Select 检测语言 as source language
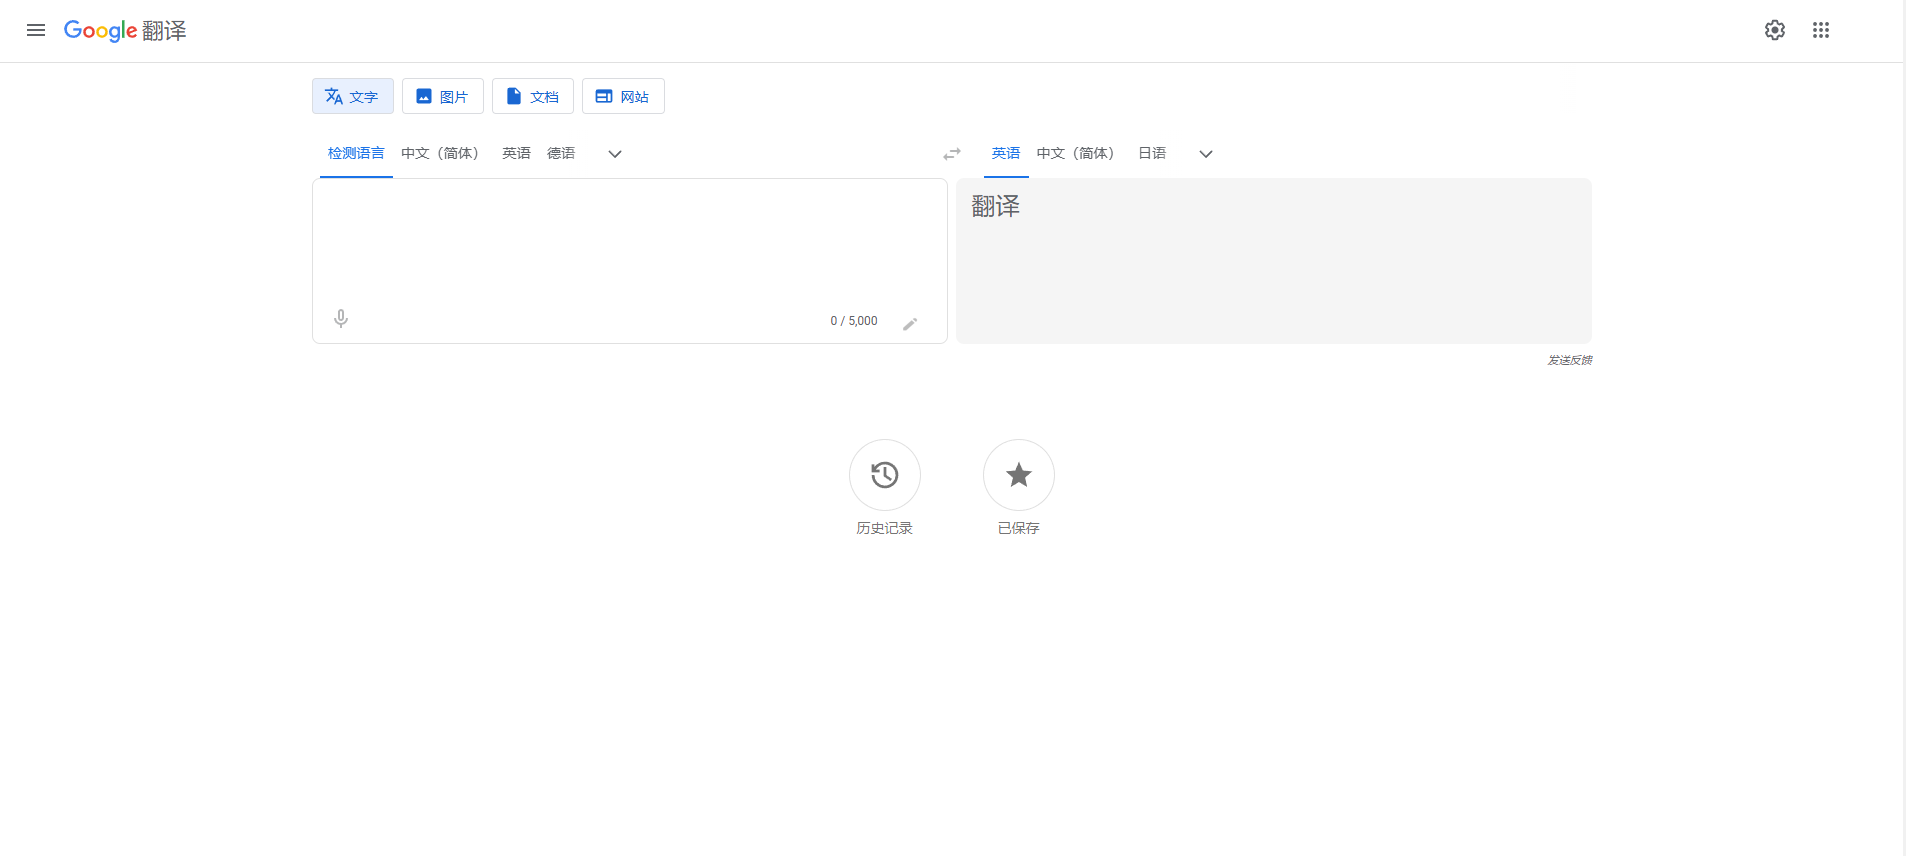Image resolution: width=1906 pixels, height=856 pixels. [356, 153]
